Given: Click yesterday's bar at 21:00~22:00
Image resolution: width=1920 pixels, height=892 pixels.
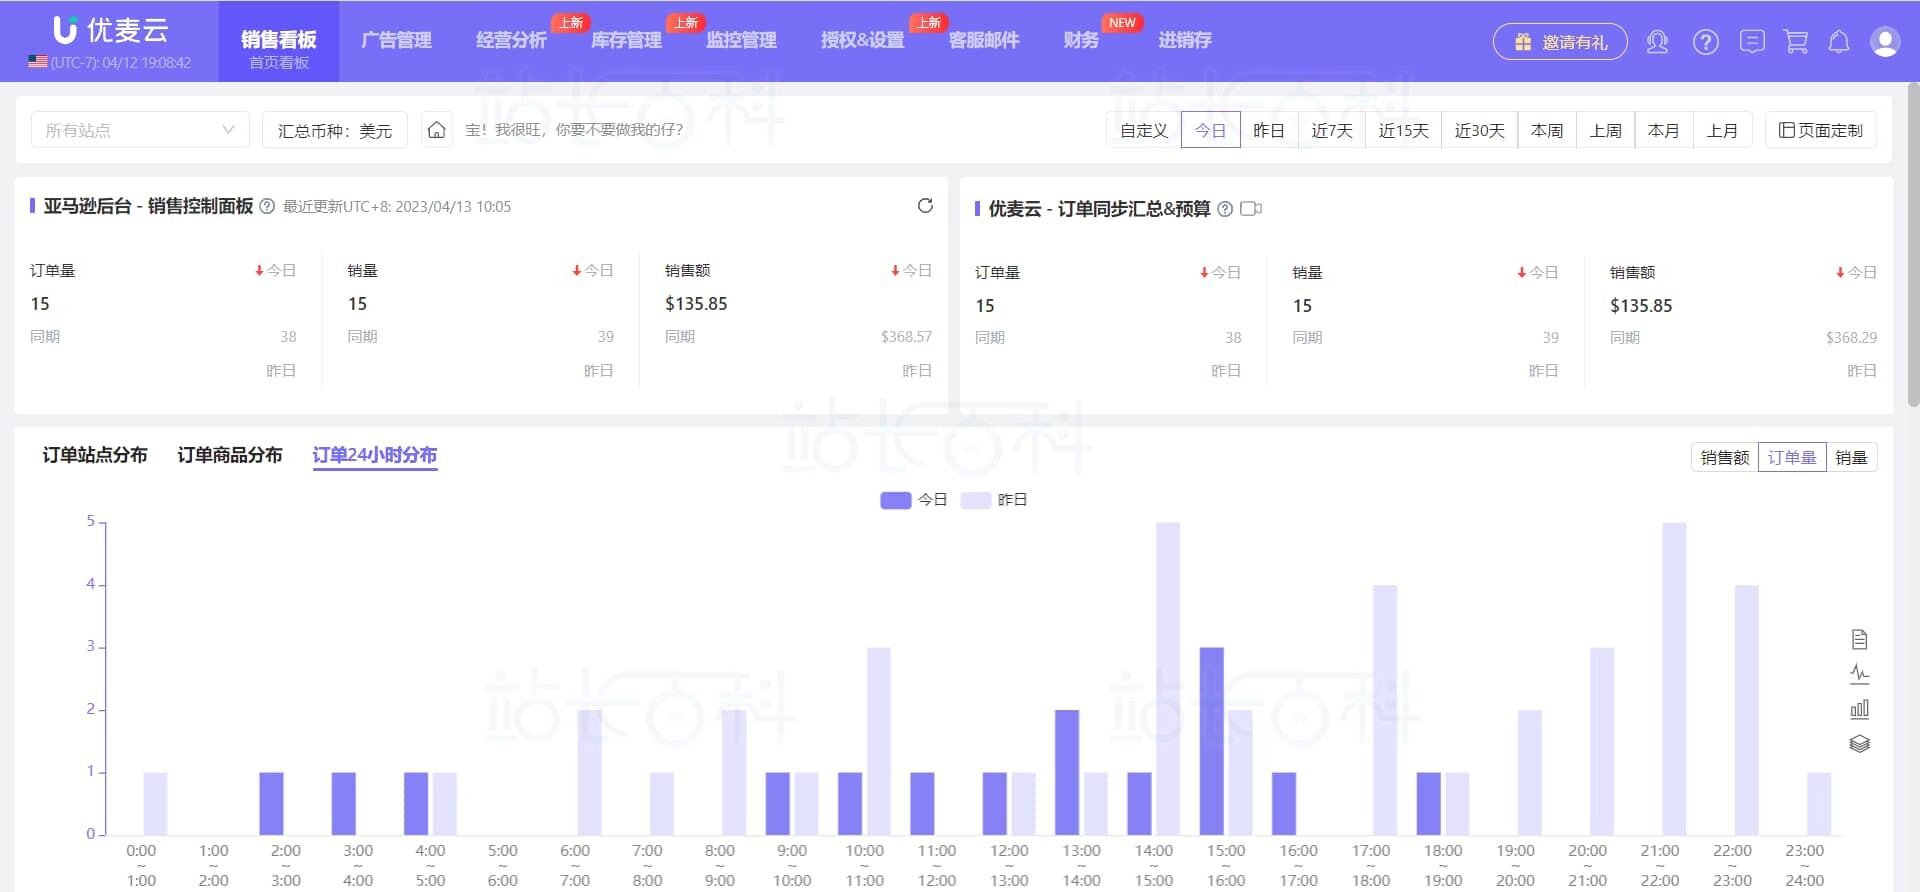Looking at the screenshot, I should 1674,679.
